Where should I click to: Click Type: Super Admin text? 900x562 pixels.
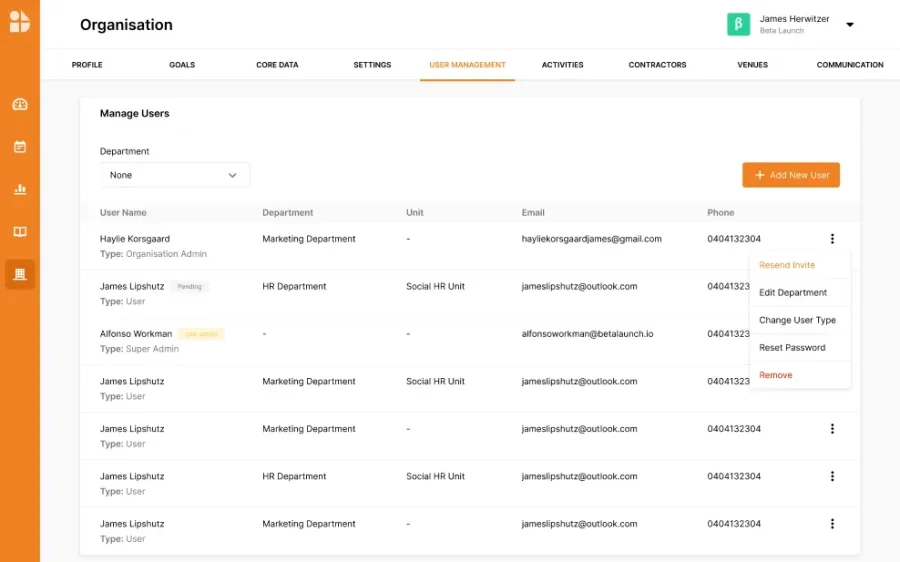point(139,349)
